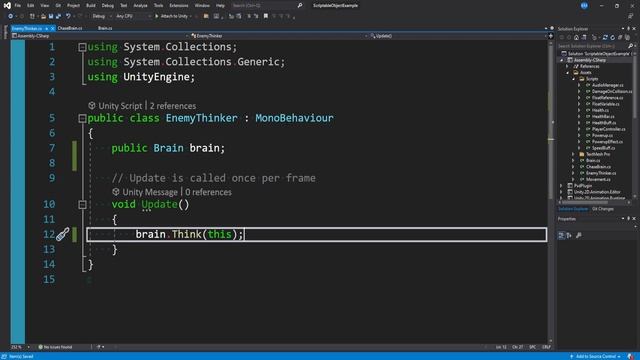Open the Test menu
The image size is (640, 360).
click(124, 6)
